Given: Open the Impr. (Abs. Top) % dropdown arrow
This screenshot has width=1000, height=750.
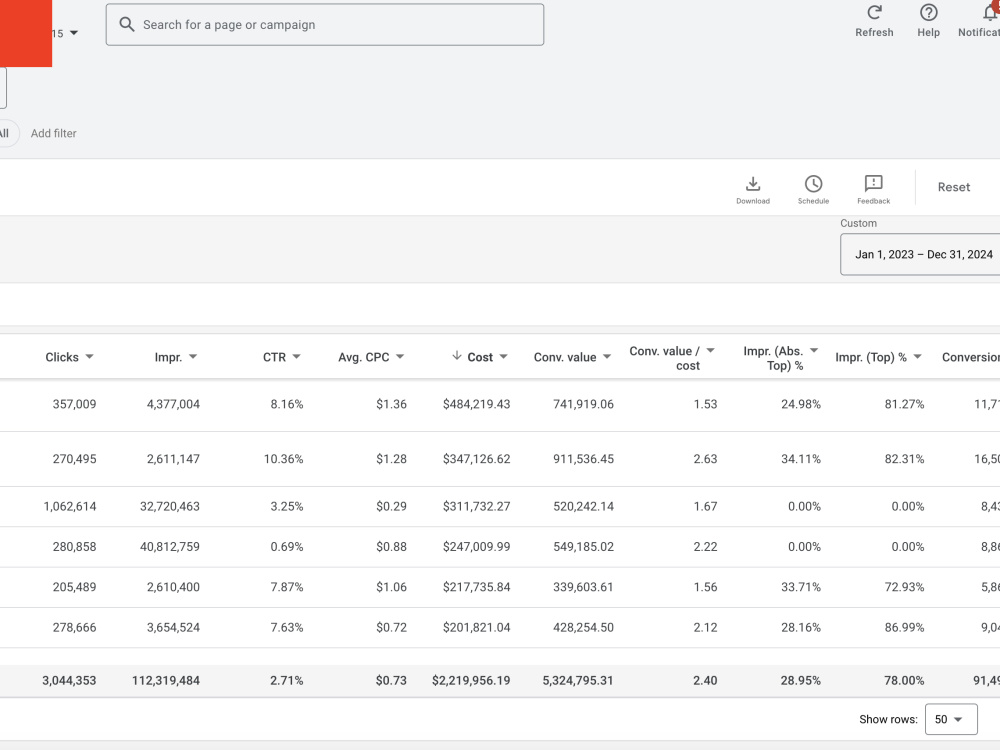Looking at the screenshot, I should [x=814, y=350].
